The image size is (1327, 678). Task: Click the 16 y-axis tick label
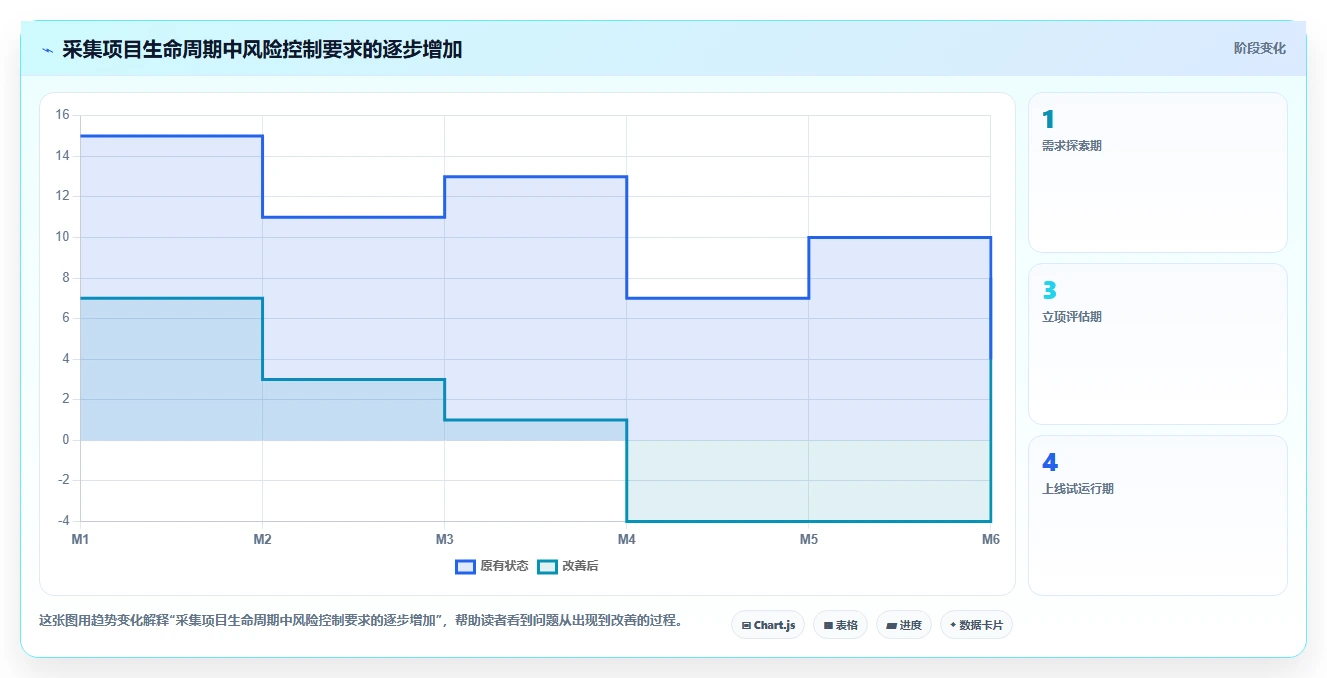(62, 115)
